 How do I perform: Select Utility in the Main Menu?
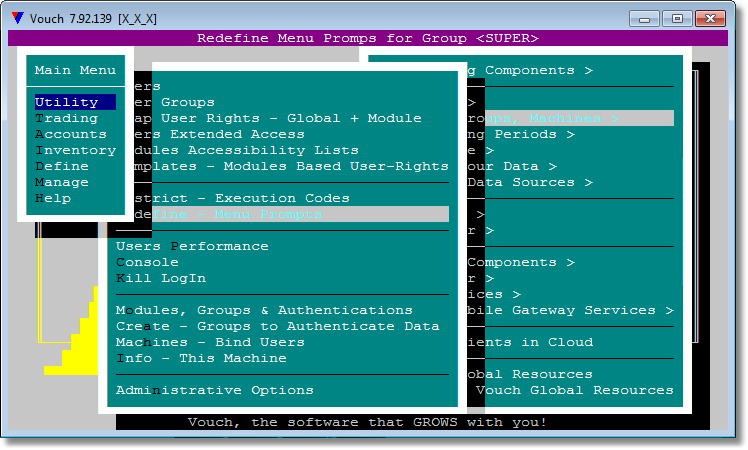[x=75, y=102]
